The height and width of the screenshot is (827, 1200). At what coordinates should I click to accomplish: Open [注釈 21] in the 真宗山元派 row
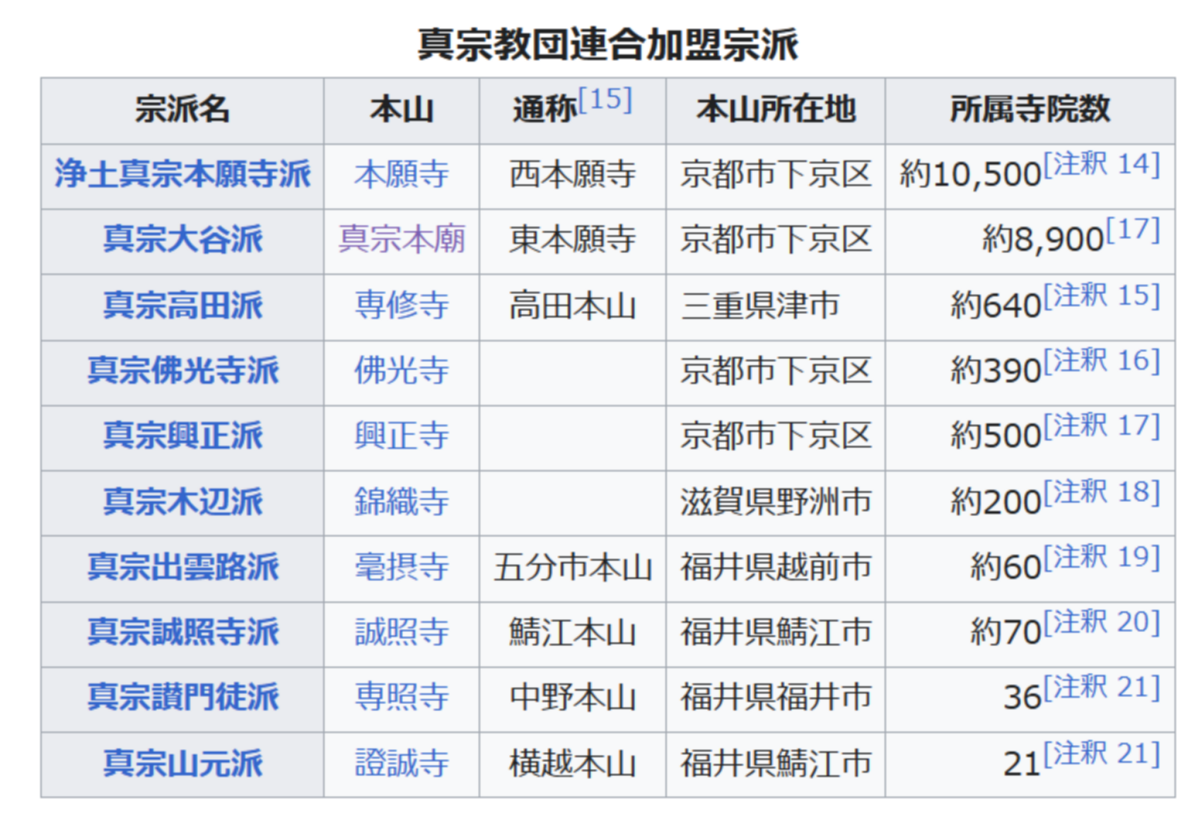[1101, 754]
